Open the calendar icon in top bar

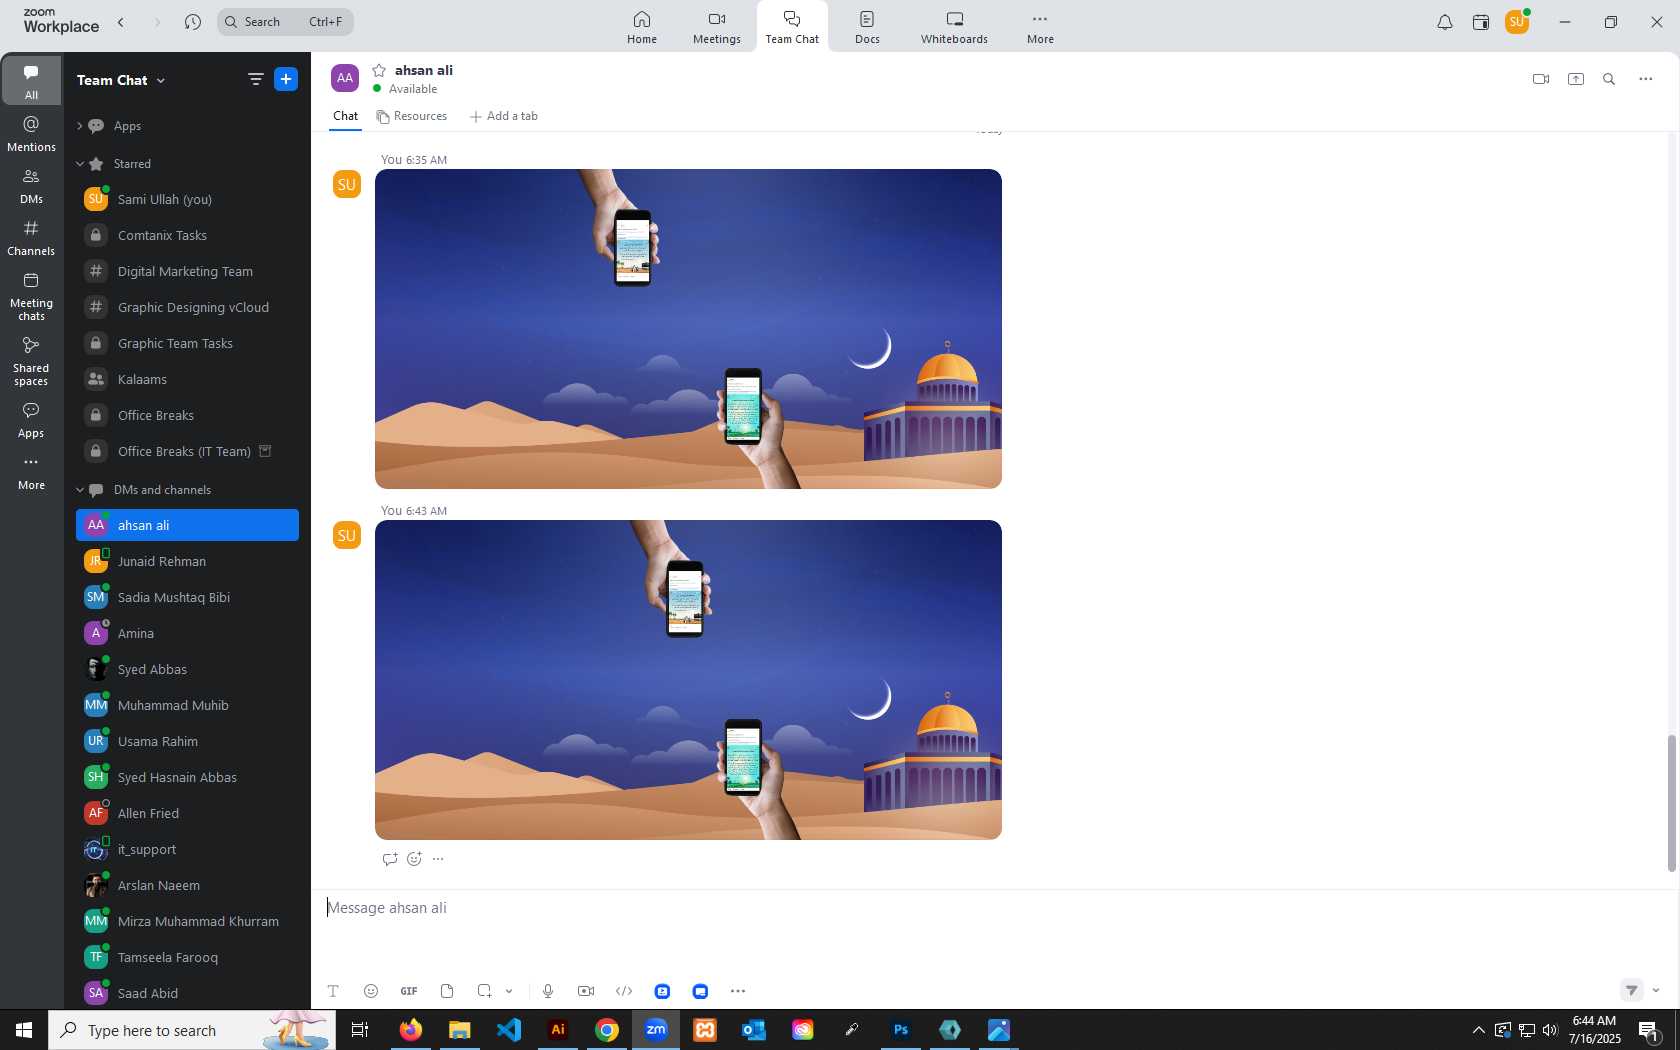pyautogui.click(x=1481, y=22)
